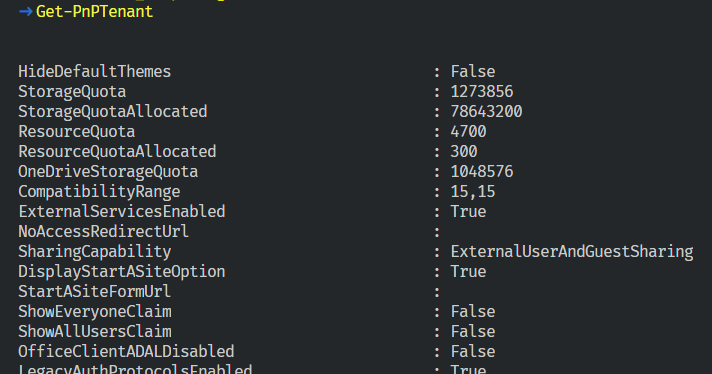Click the HideDefaultThemes False value

473,72
